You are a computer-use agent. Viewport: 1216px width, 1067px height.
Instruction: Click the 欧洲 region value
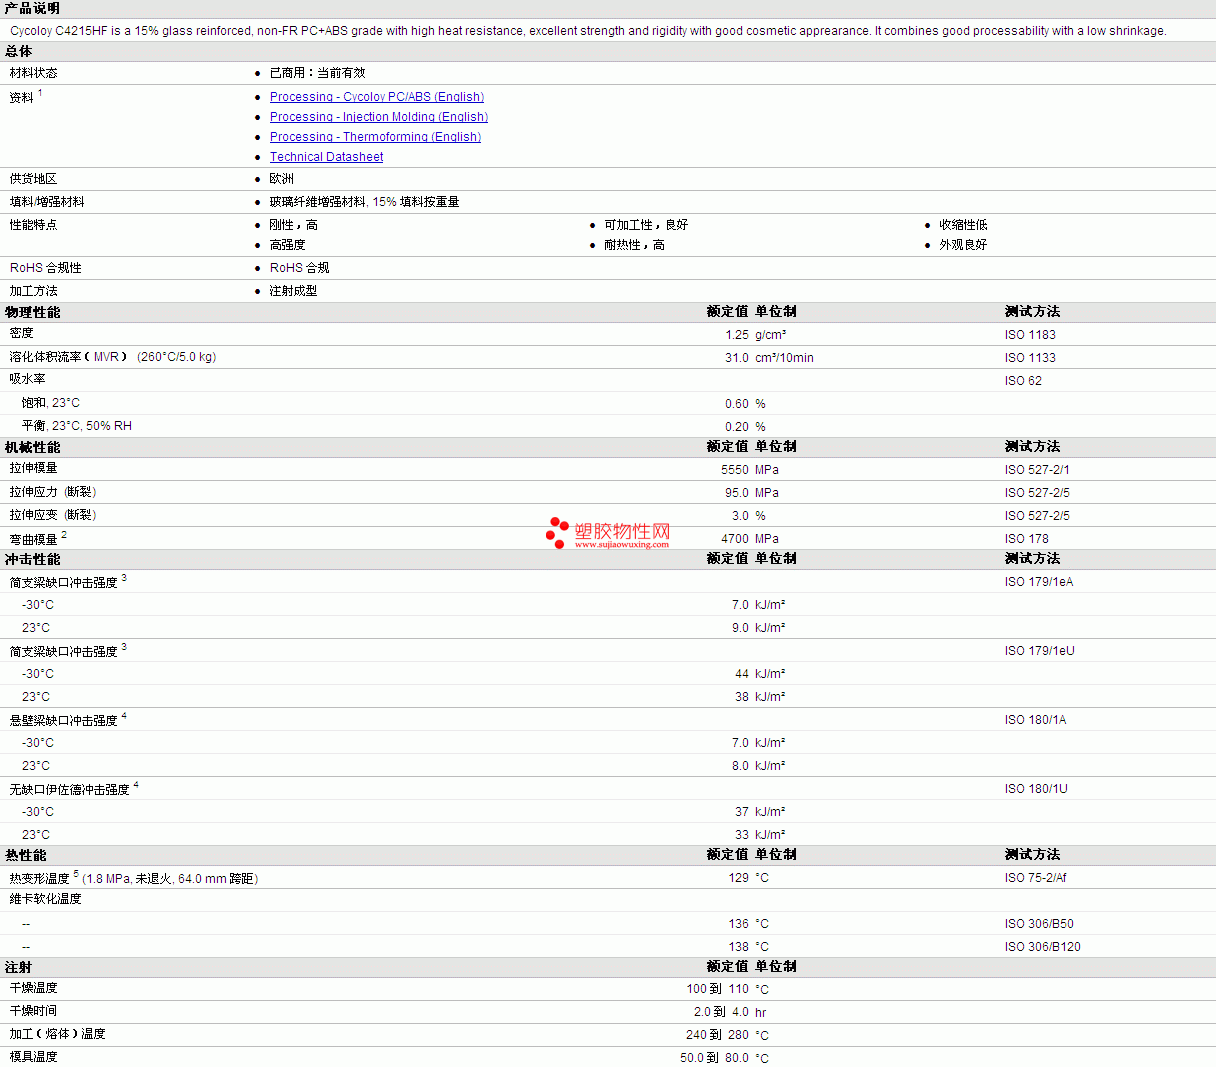pos(282,179)
